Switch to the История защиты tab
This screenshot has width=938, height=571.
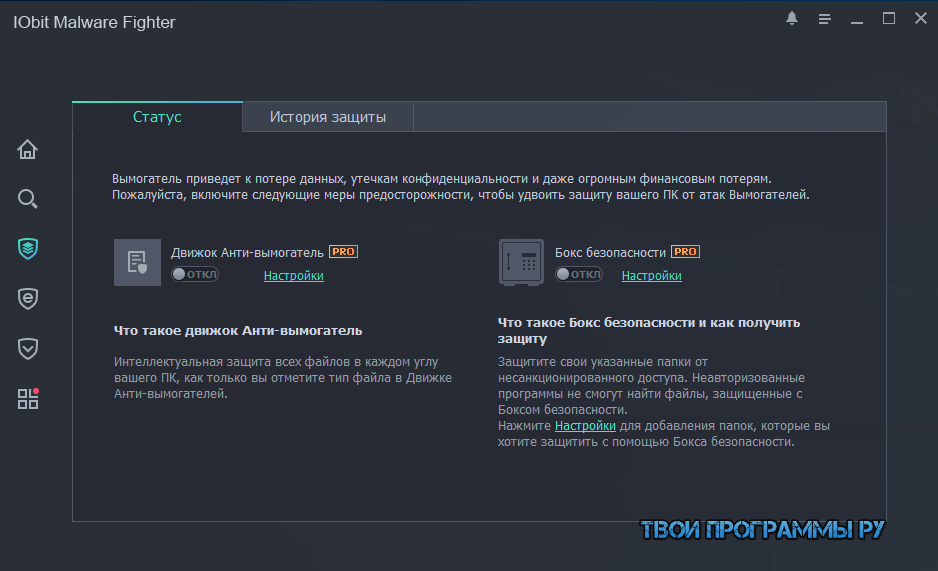click(x=328, y=117)
